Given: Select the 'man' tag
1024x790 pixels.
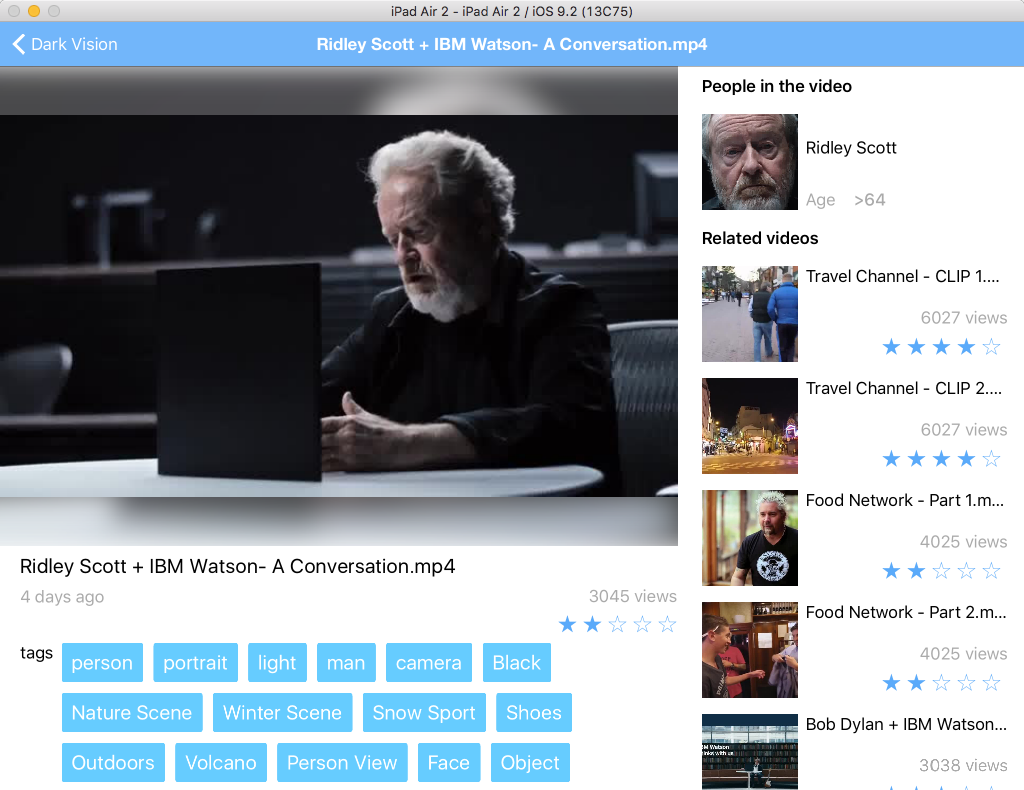Looking at the screenshot, I should pos(346,663).
